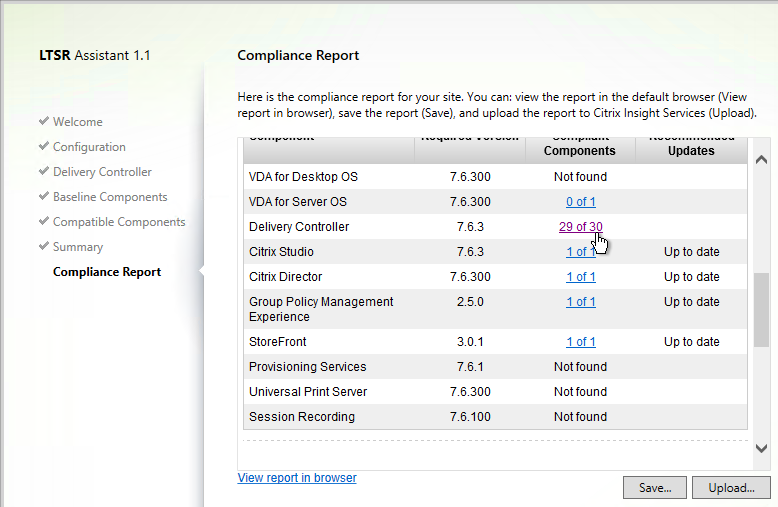Click the checkmark icon next to Delivery Controller step

pyautogui.click(x=44, y=171)
